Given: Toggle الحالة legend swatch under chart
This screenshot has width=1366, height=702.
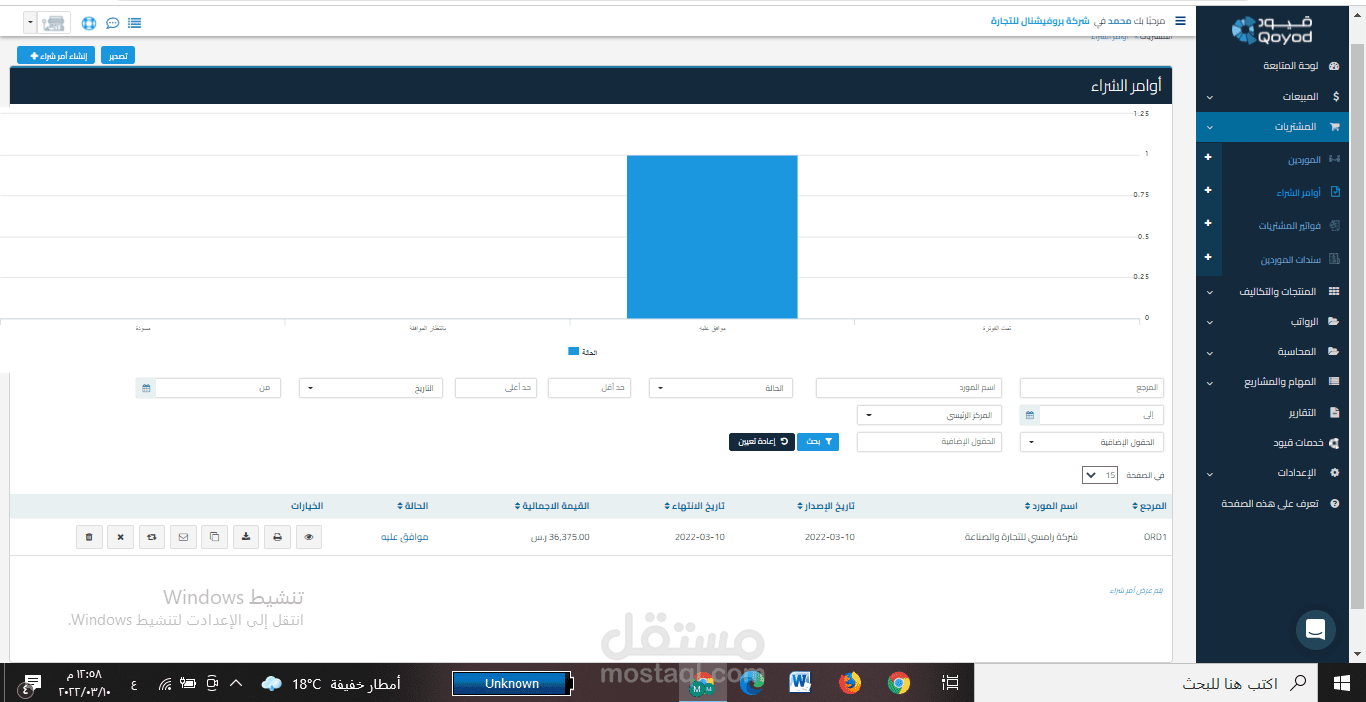Looking at the screenshot, I should [573, 352].
